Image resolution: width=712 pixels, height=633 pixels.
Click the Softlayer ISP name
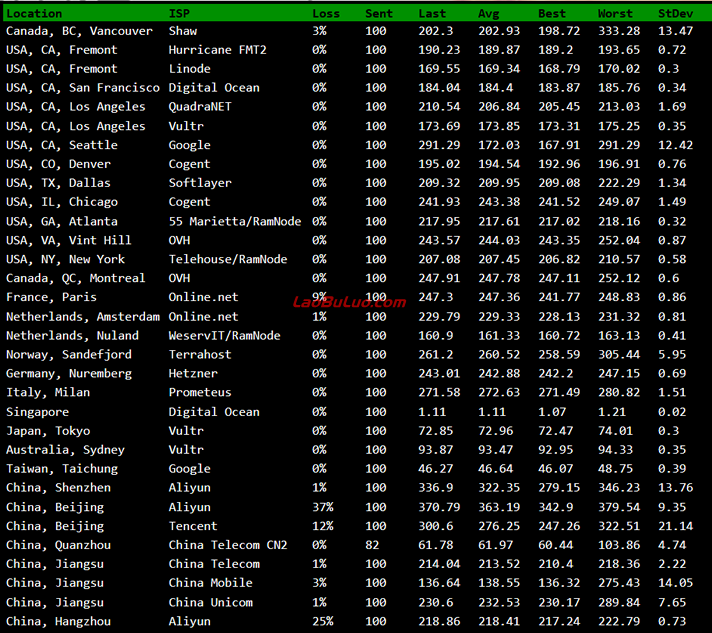coord(200,183)
